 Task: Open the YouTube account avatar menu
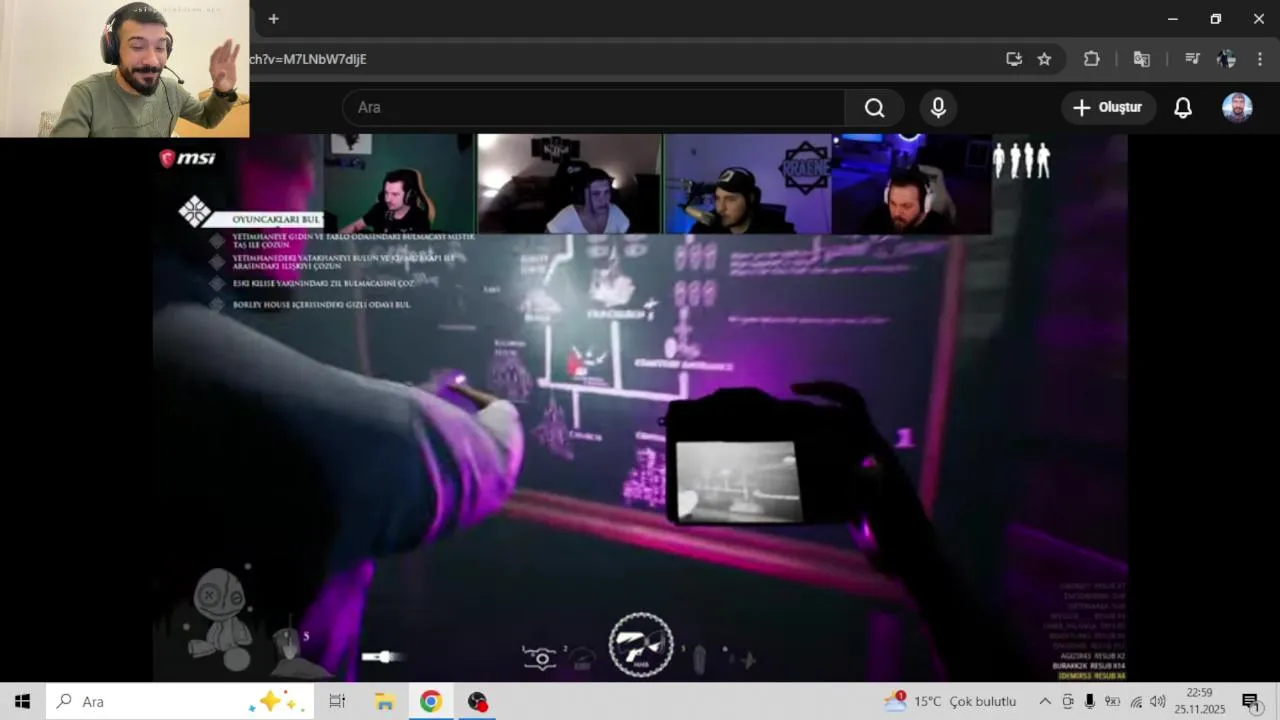tap(1237, 107)
